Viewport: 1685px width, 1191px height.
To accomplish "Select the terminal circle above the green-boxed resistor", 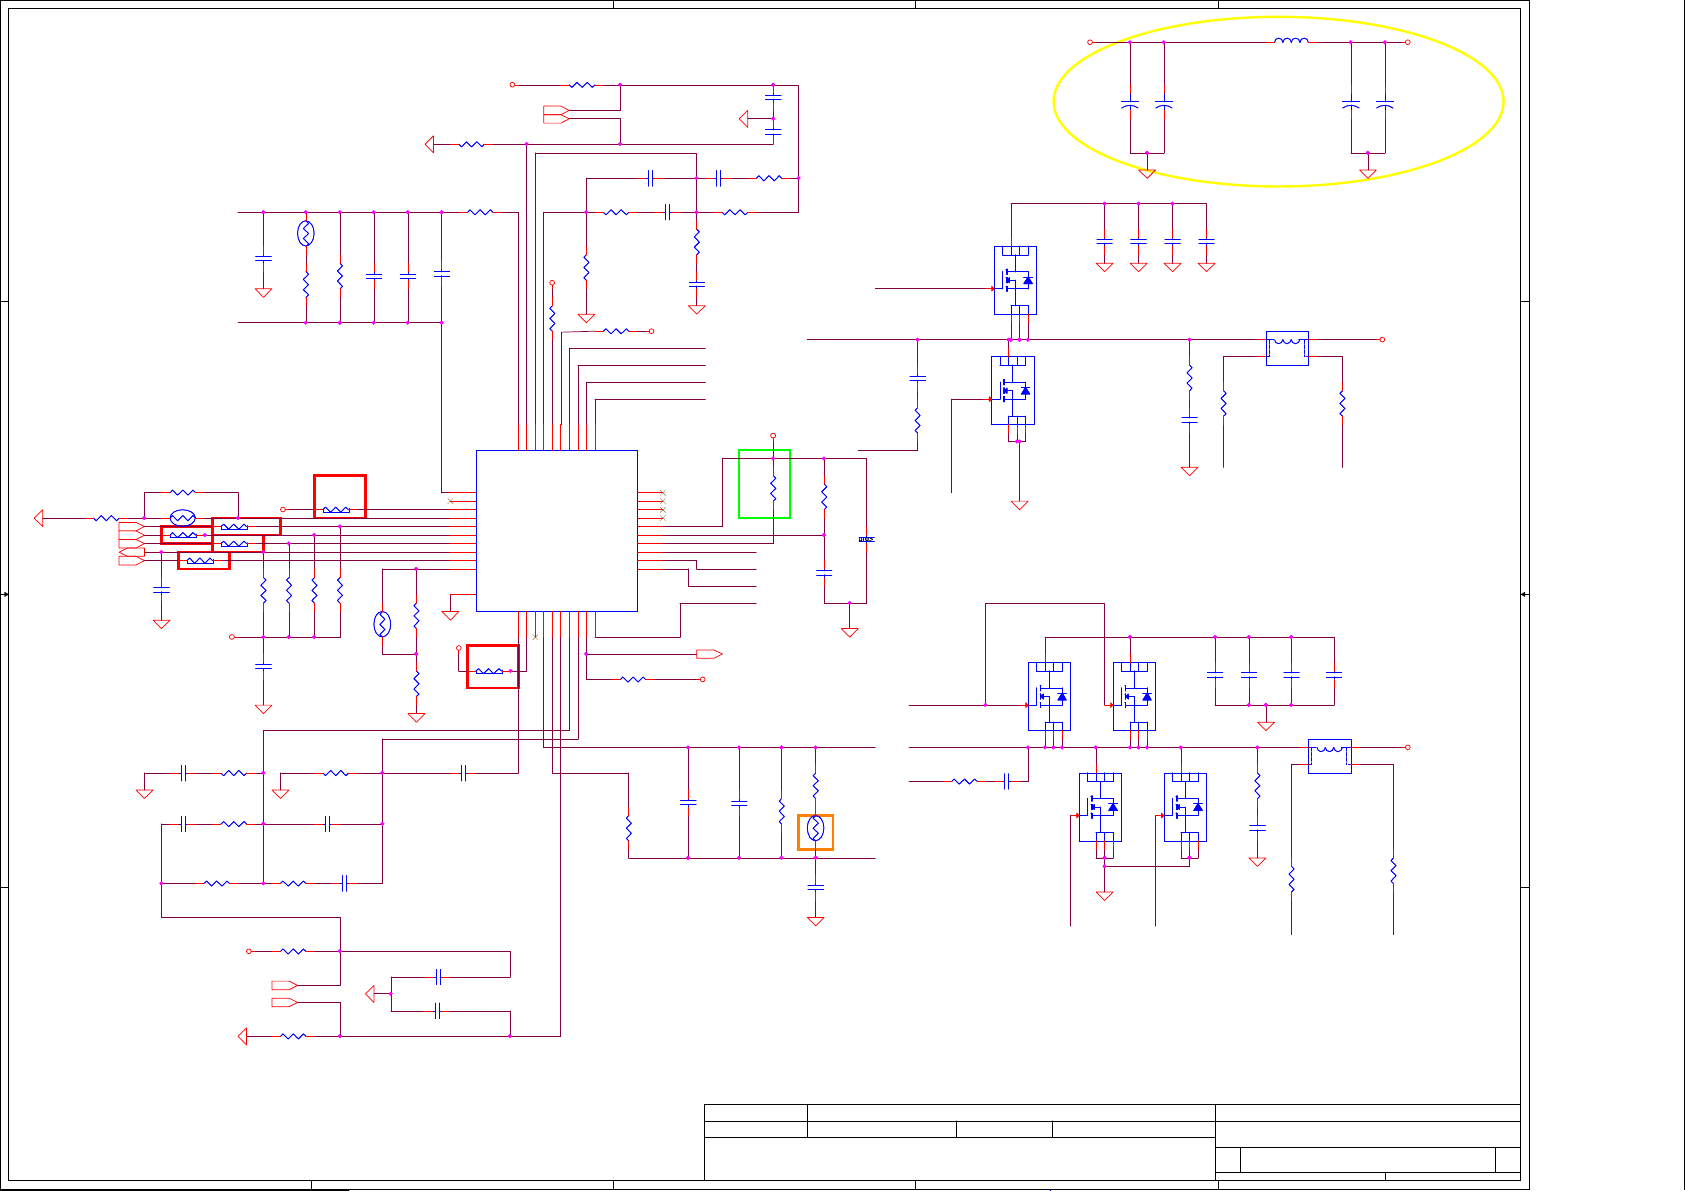I will pos(773,436).
